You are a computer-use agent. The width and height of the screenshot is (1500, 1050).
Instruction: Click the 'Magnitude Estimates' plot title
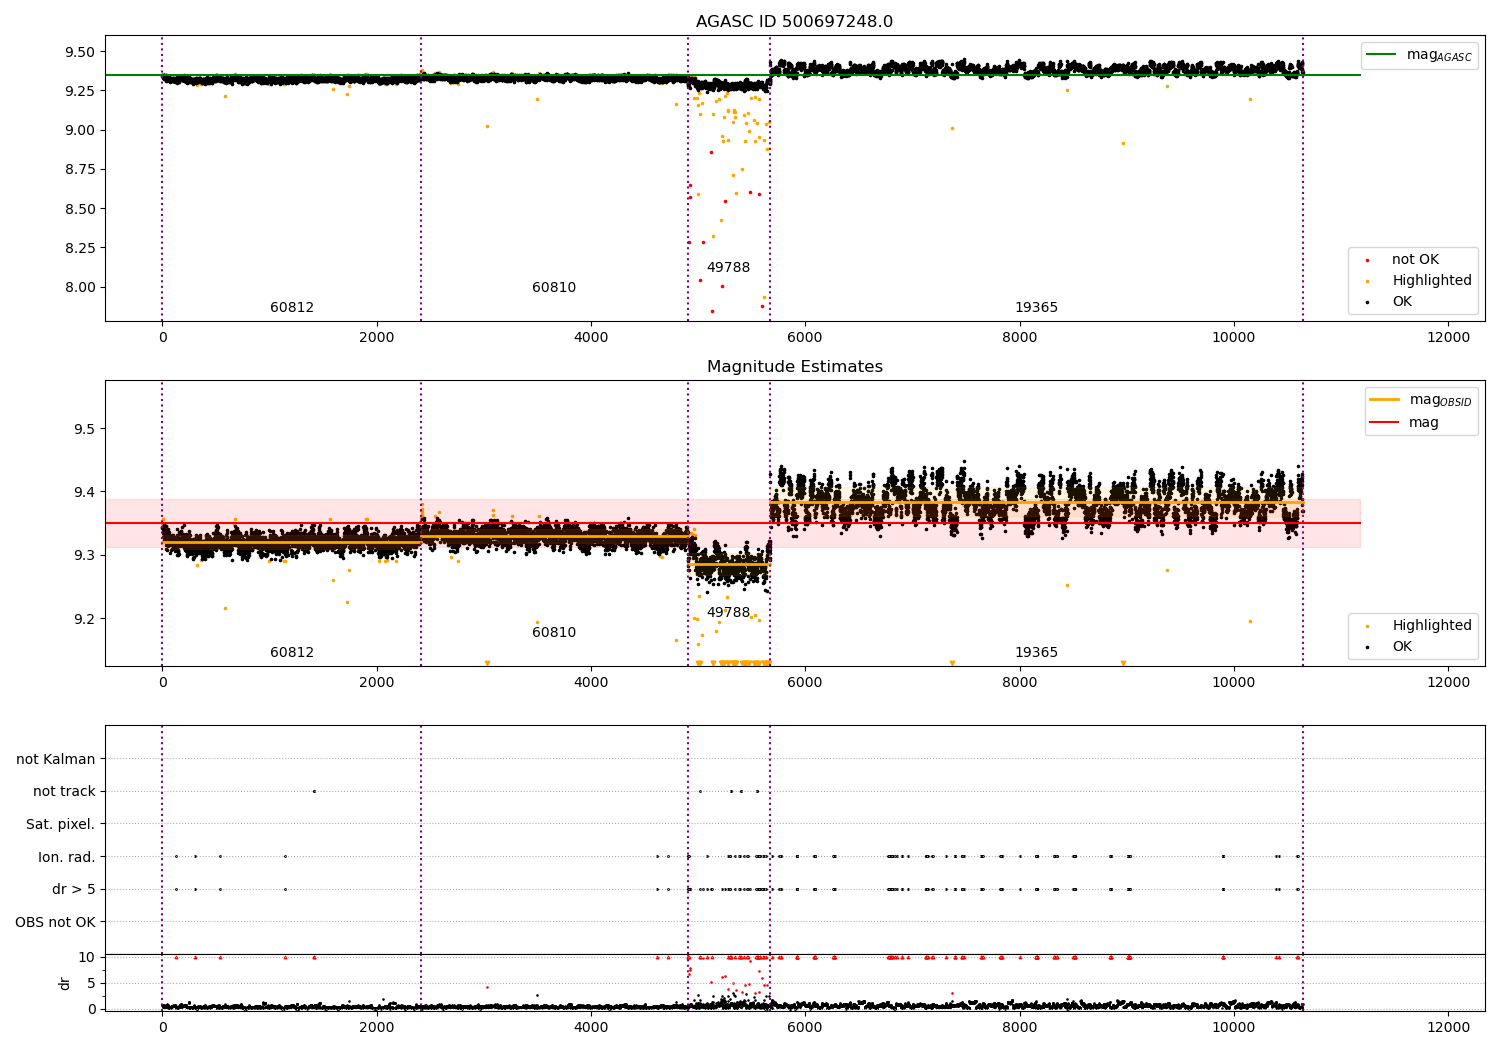pyautogui.click(x=794, y=366)
